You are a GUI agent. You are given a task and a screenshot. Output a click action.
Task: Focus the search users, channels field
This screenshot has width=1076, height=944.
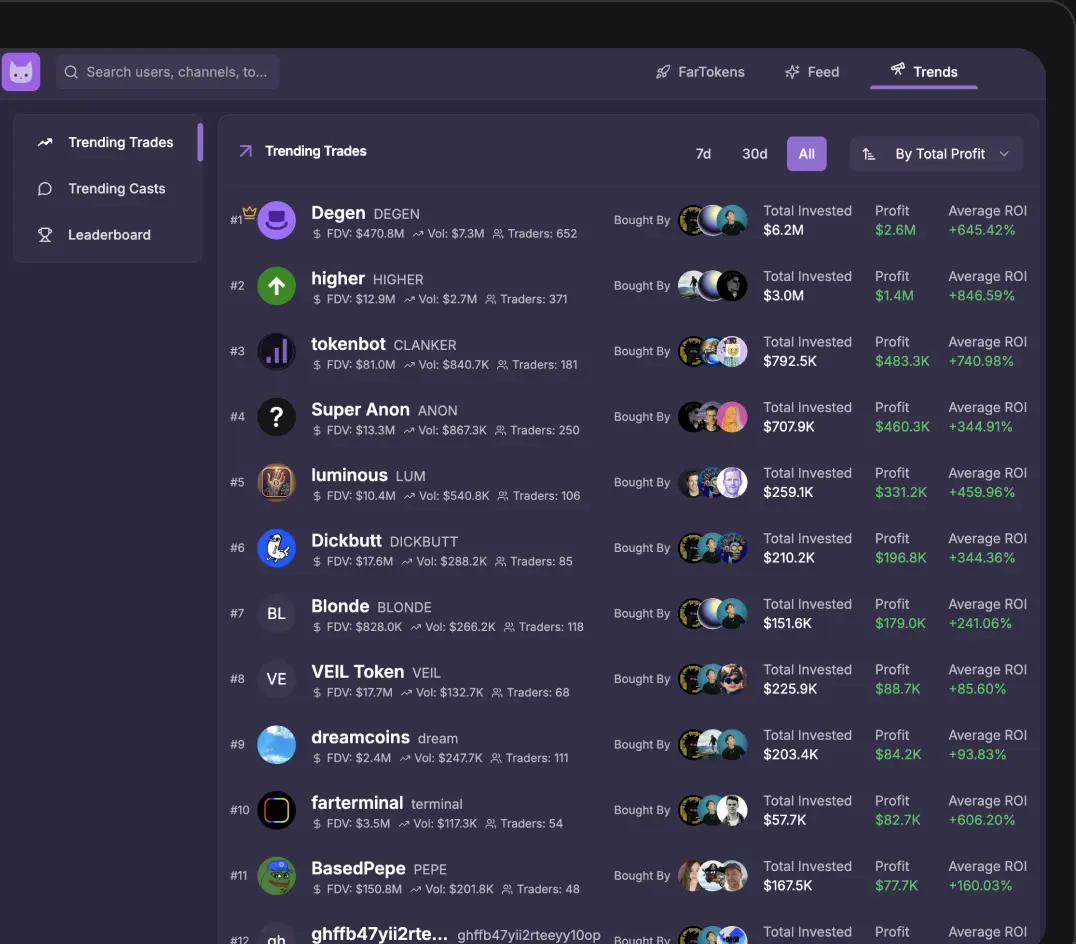pos(167,72)
